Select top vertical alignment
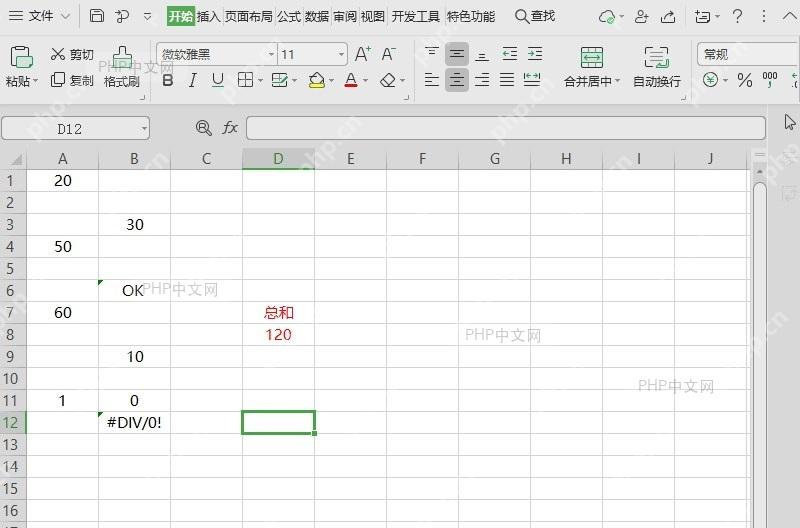The width and height of the screenshot is (800, 528). [x=432, y=53]
